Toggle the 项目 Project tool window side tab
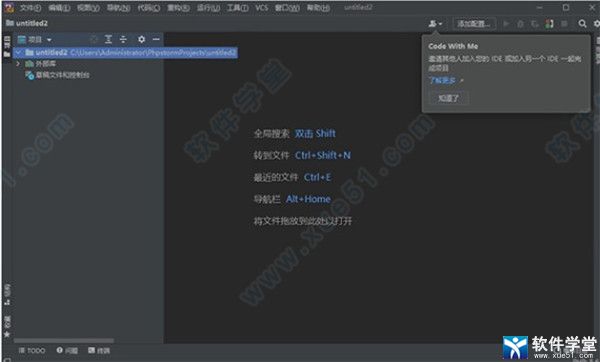The image size is (600, 362). point(7,46)
